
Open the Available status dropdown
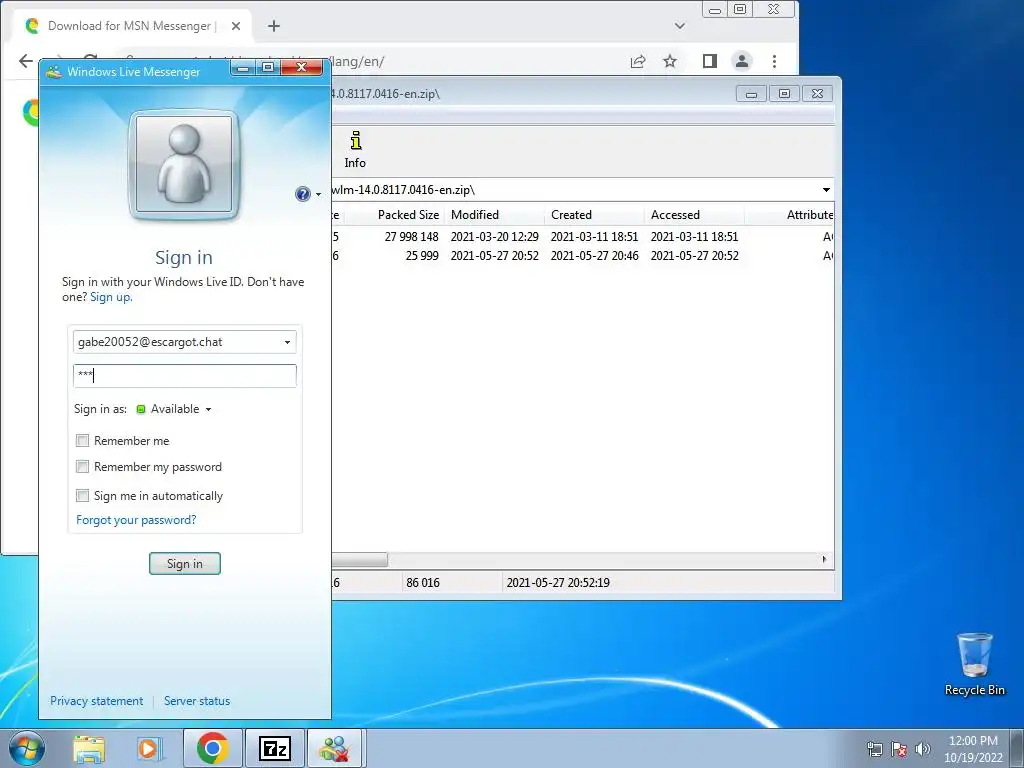click(x=174, y=409)
